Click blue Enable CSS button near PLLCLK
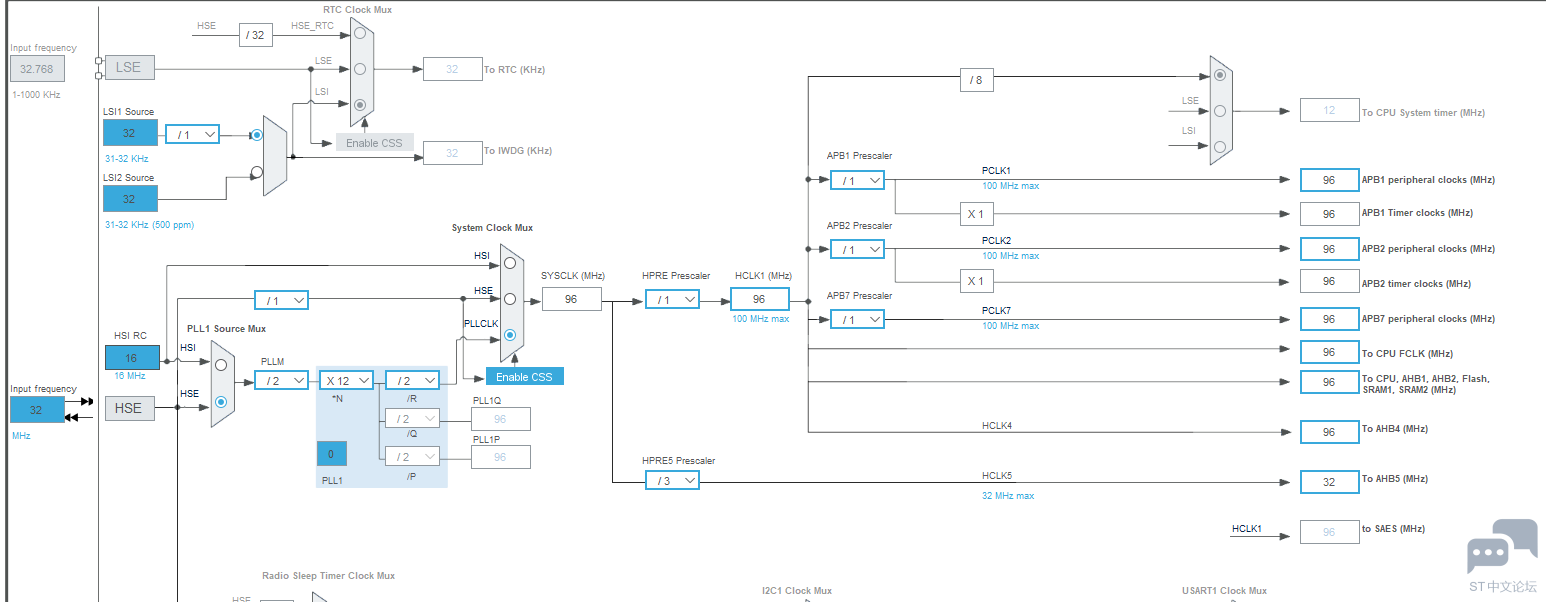 point(524,377)
